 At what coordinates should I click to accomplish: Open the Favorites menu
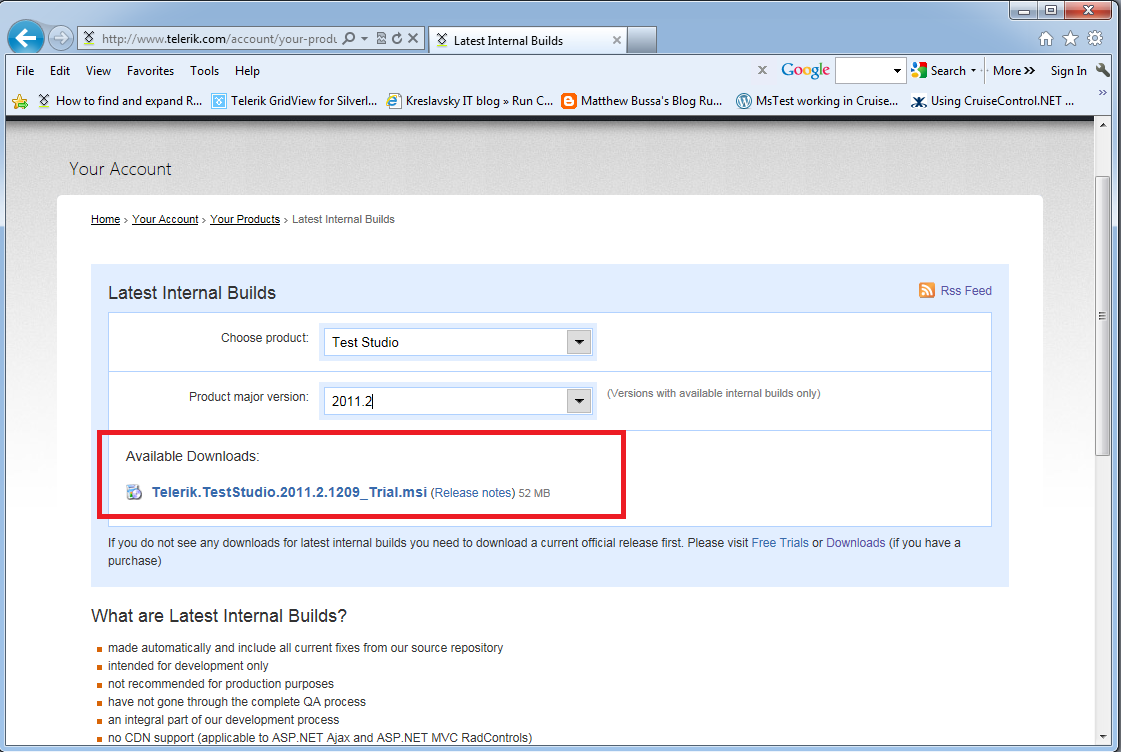[x=150, y=71]
